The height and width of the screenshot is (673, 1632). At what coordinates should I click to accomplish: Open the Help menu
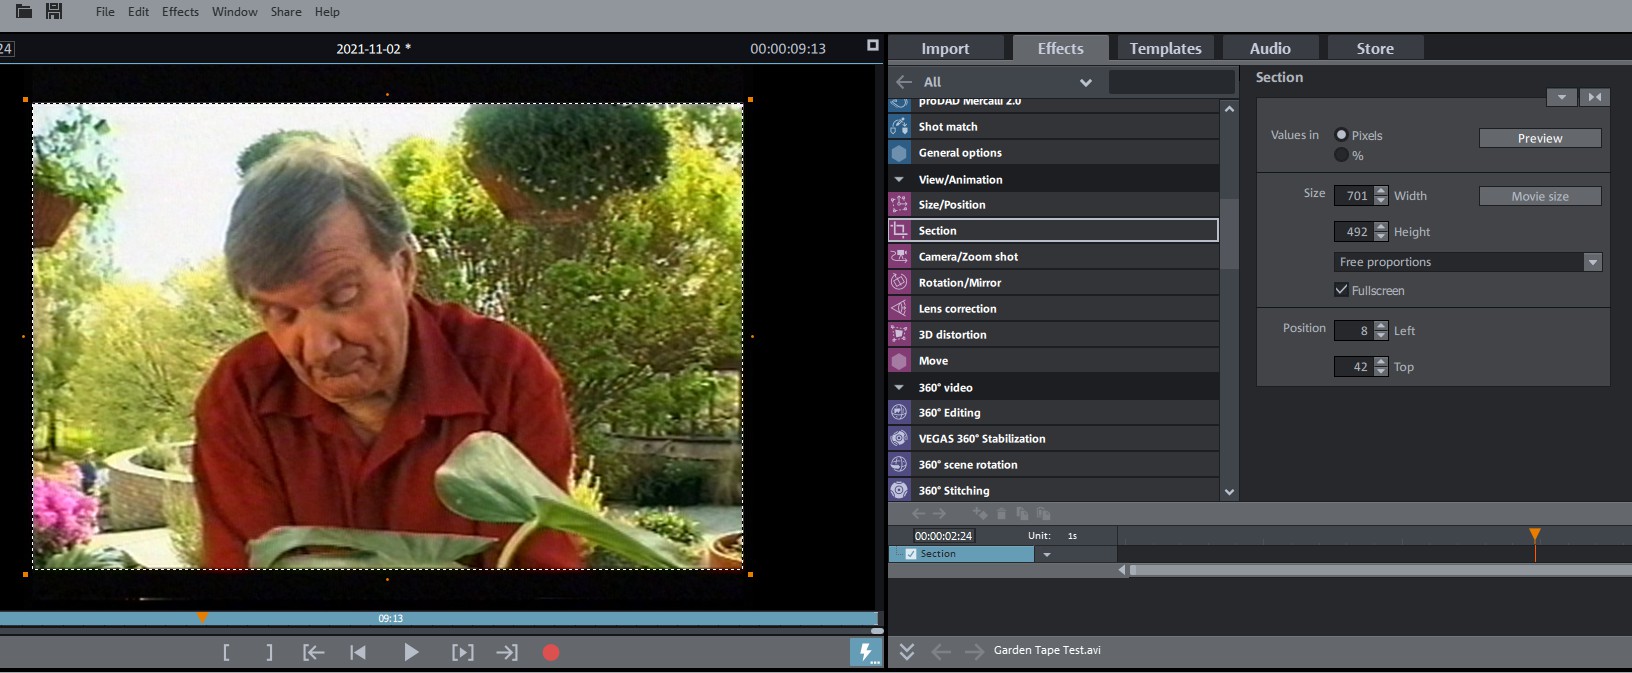pyautogui.click(x=327, y=12)
